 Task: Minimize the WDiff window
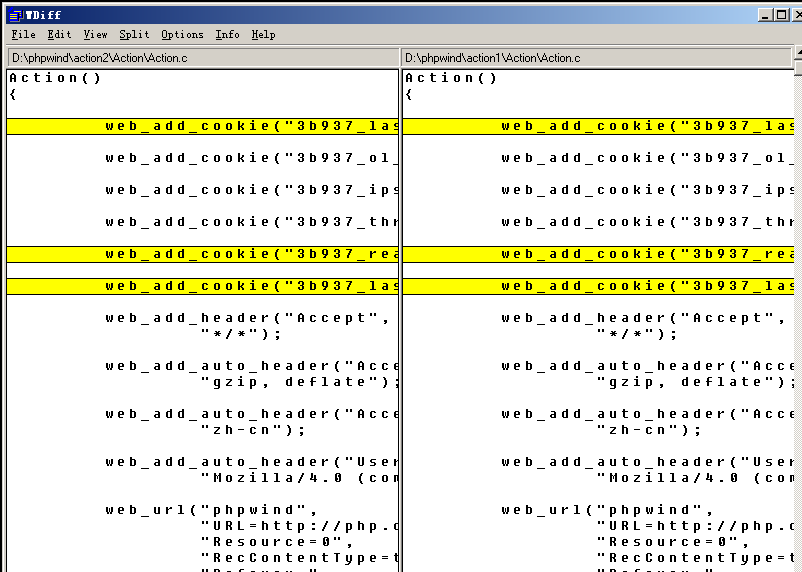pos(765,15)
